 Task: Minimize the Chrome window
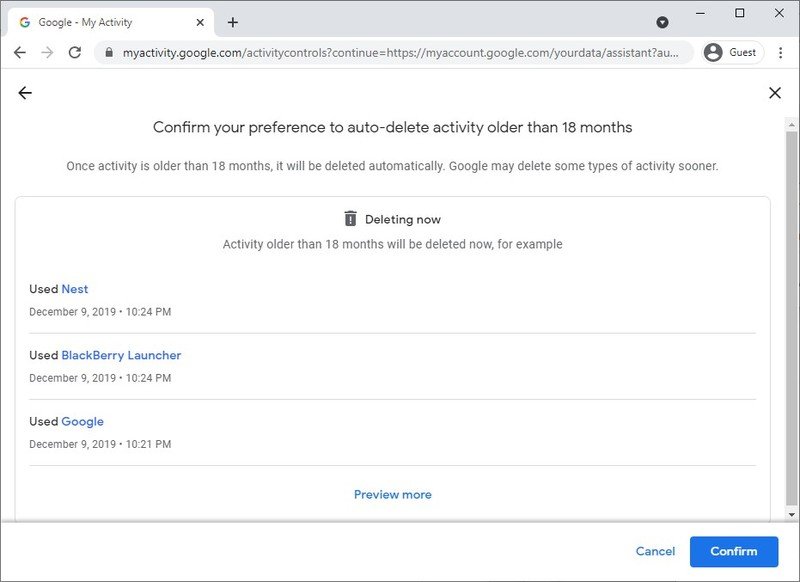tap(701, 13)
